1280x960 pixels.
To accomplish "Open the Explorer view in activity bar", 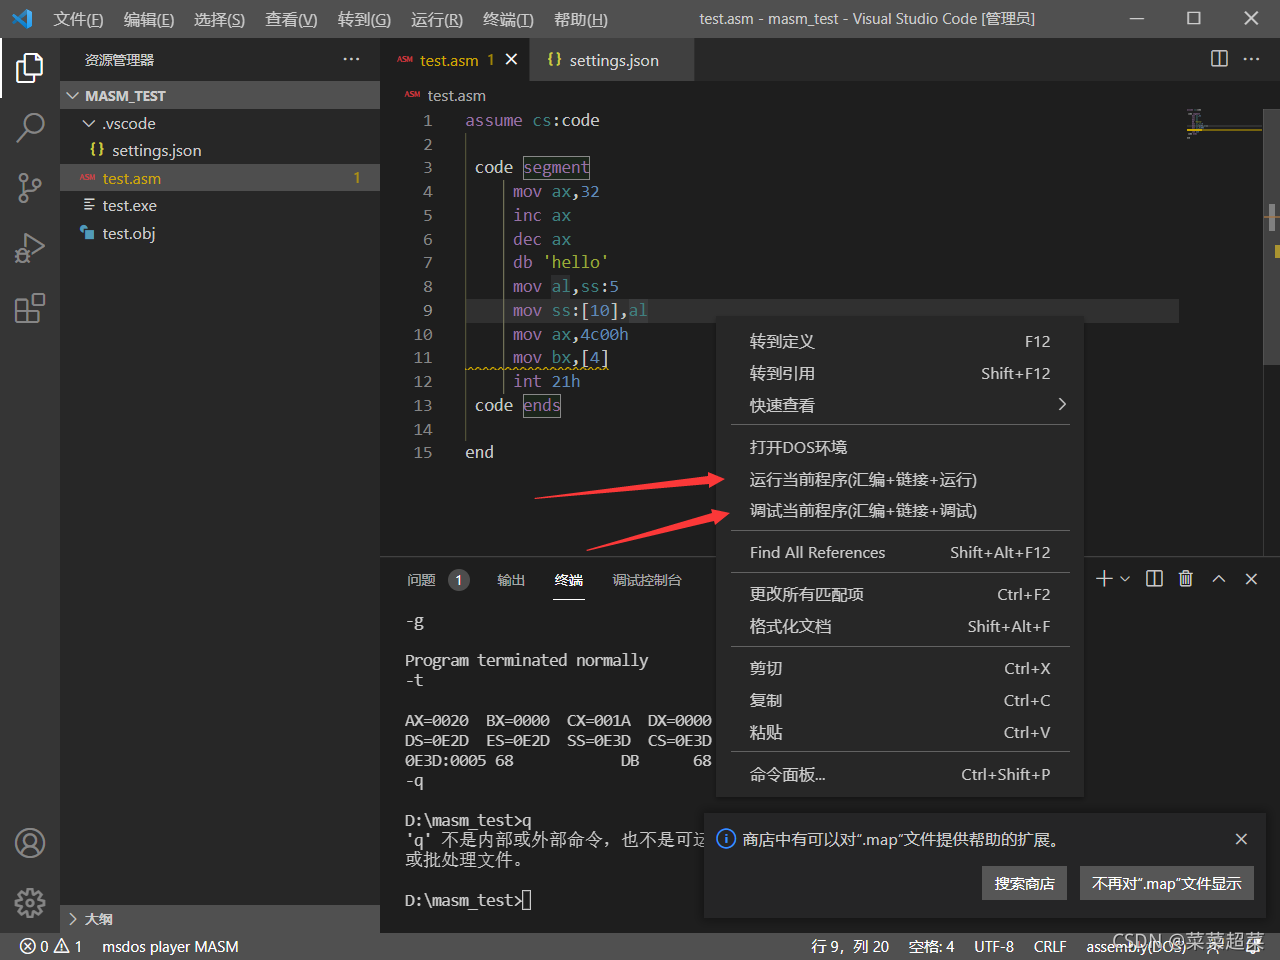I will [30, 68].
